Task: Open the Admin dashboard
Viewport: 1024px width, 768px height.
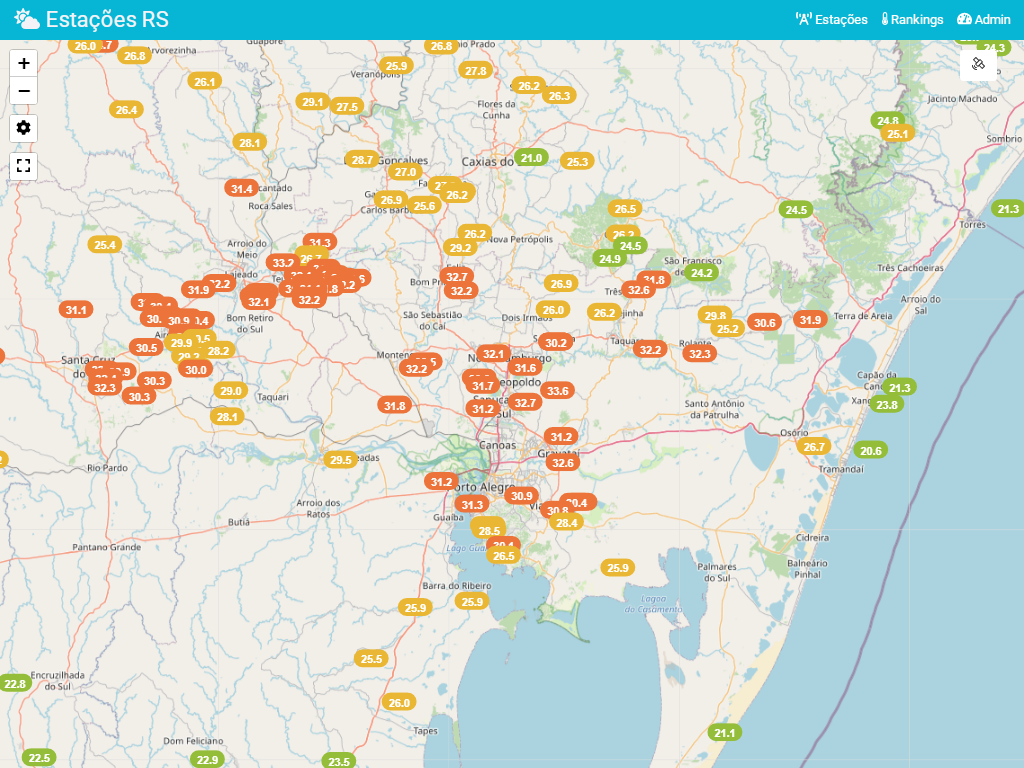Action: click(984, 20)
